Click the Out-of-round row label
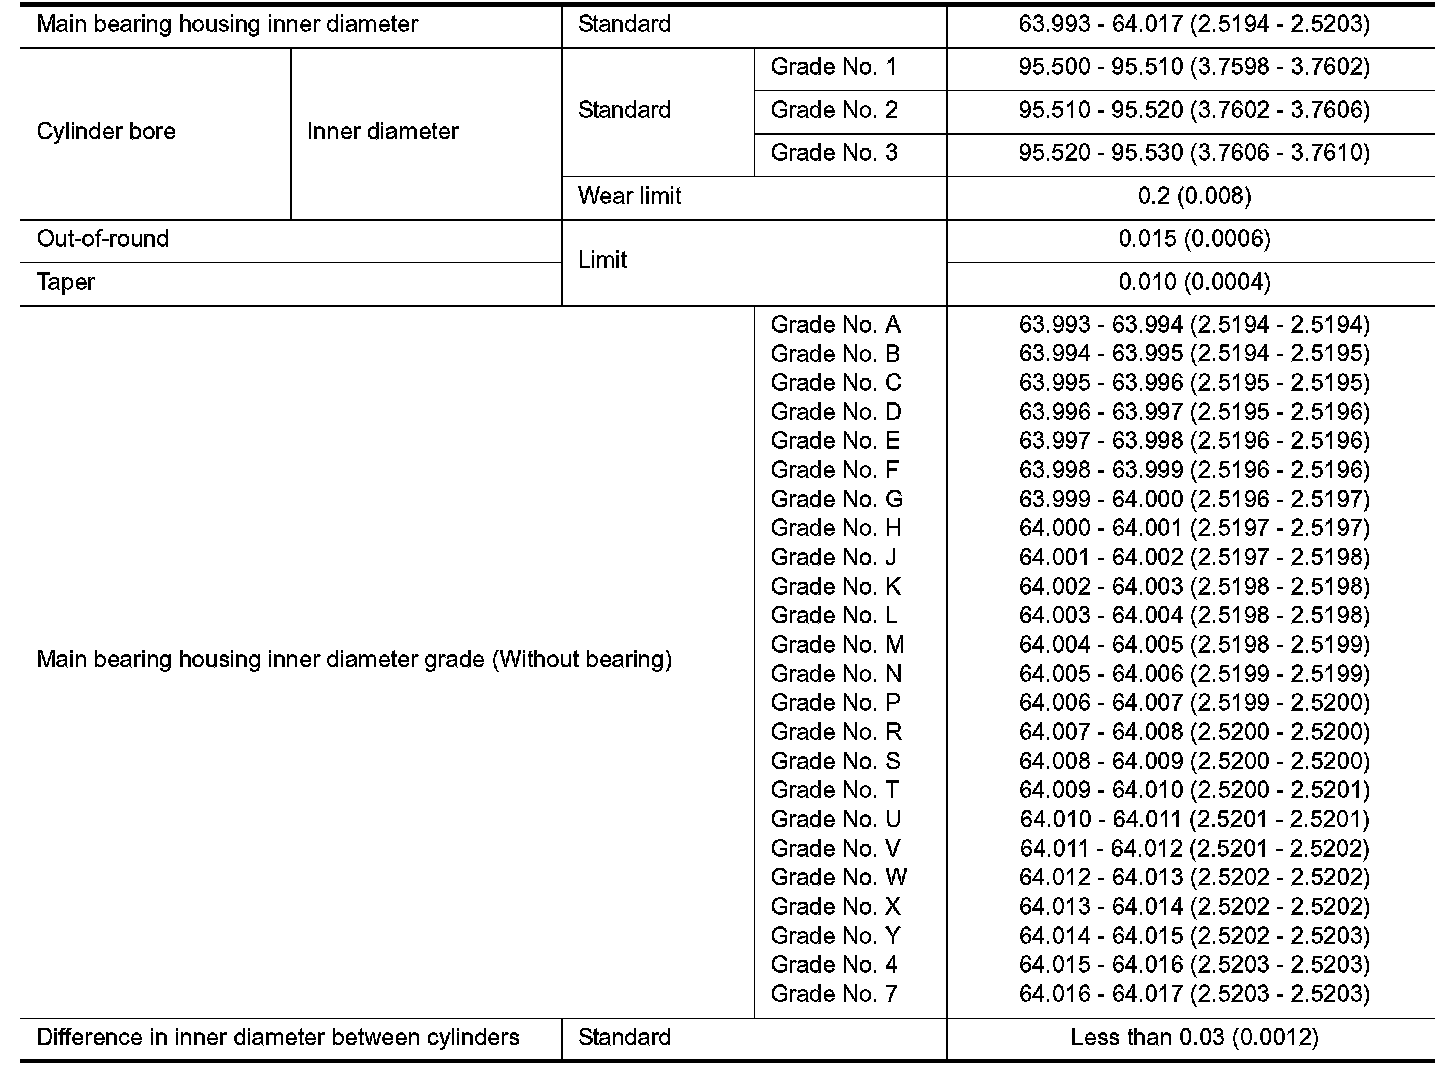 tap(103, 239)
